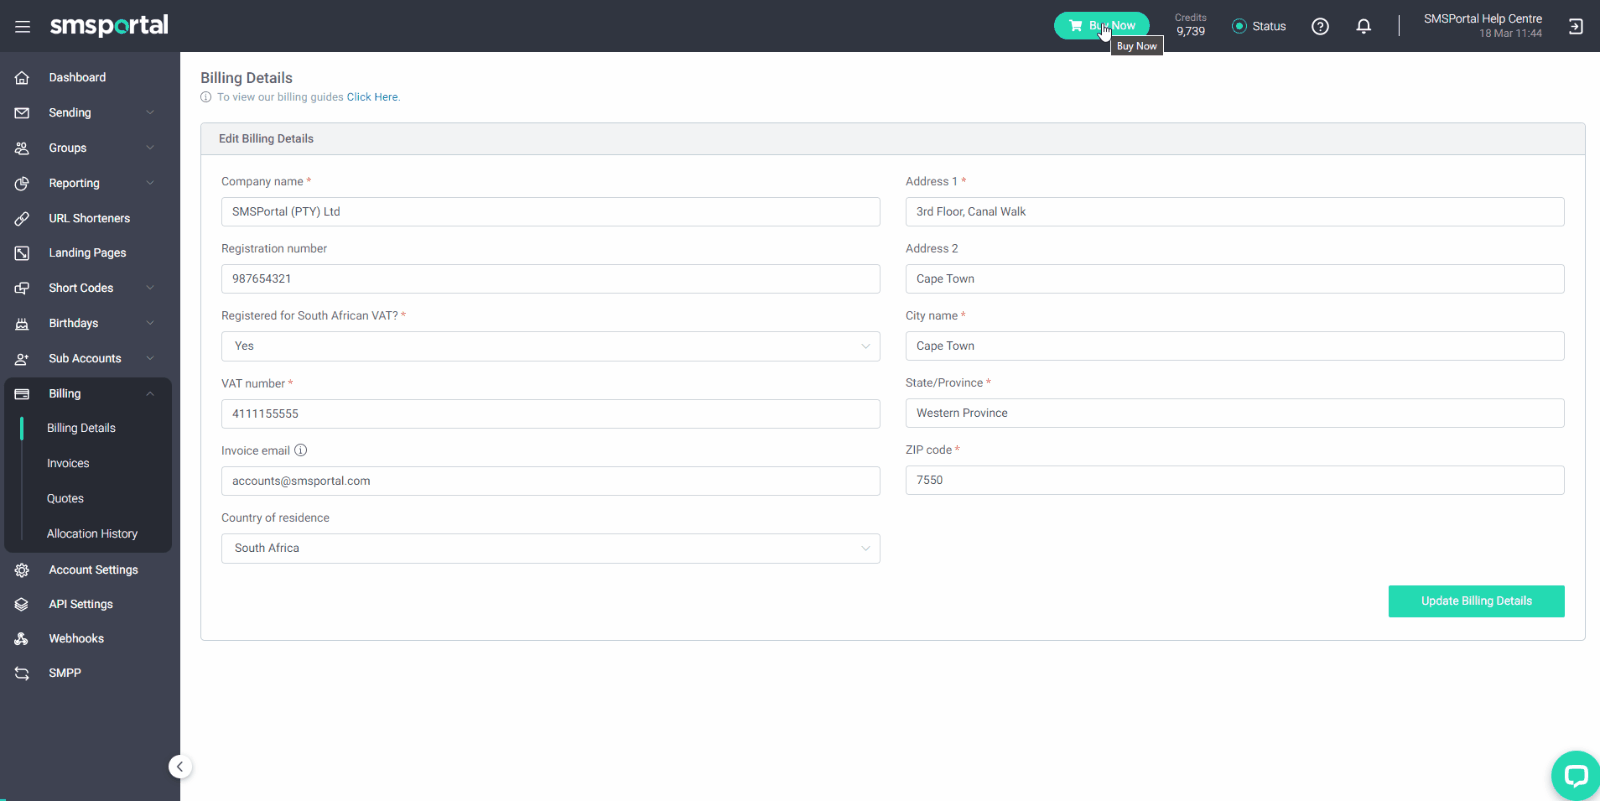1600x801 pixels.
Task: Go to Dashboard in sidebar
Action: (77, 77)
